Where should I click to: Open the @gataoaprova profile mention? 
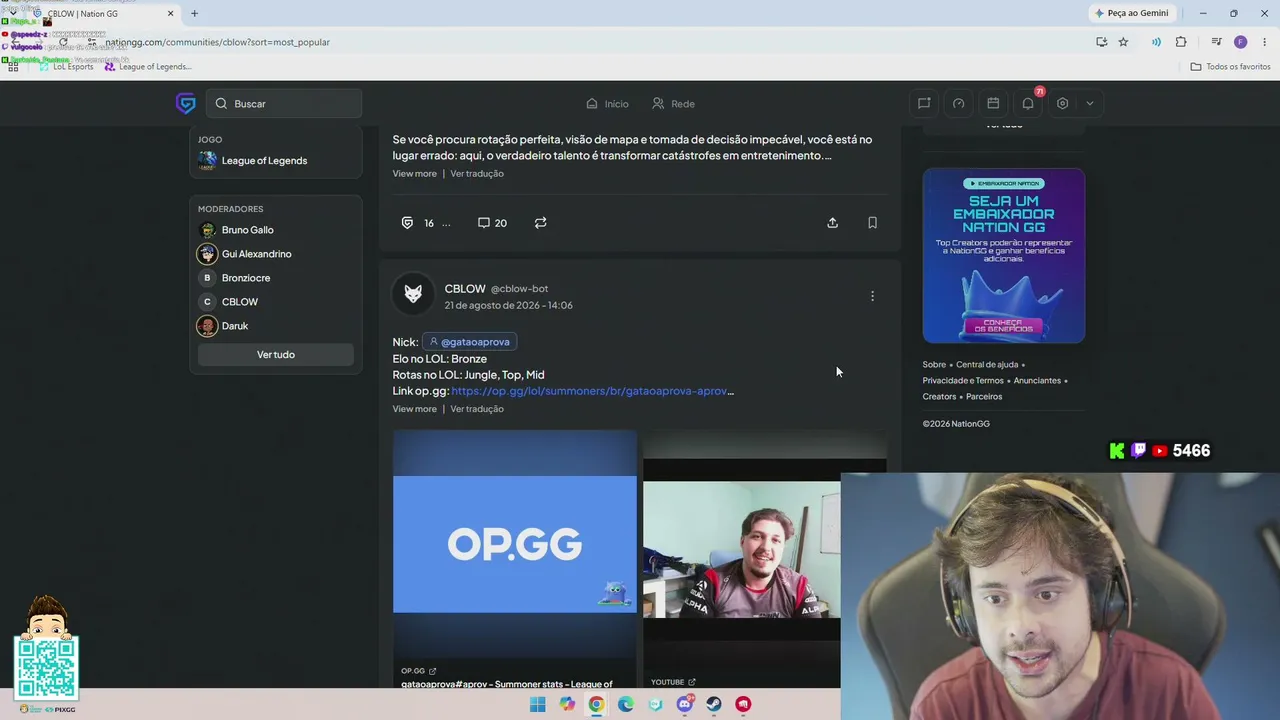click(x=469, y=342)
